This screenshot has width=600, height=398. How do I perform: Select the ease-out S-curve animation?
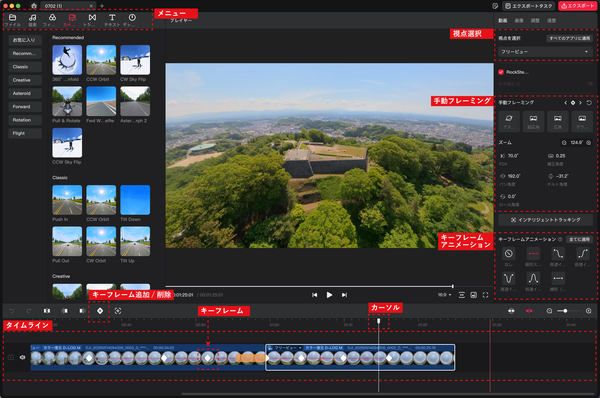[558, 254]
